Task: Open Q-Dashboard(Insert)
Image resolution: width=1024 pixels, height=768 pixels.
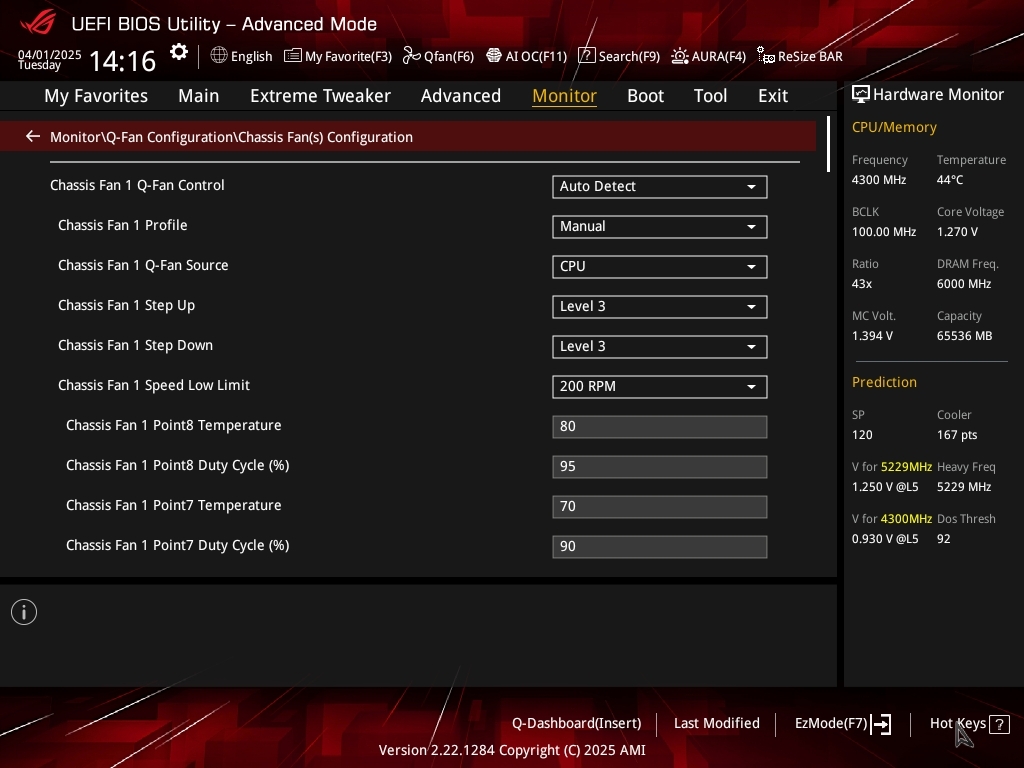Action: [x=577, y=724]
